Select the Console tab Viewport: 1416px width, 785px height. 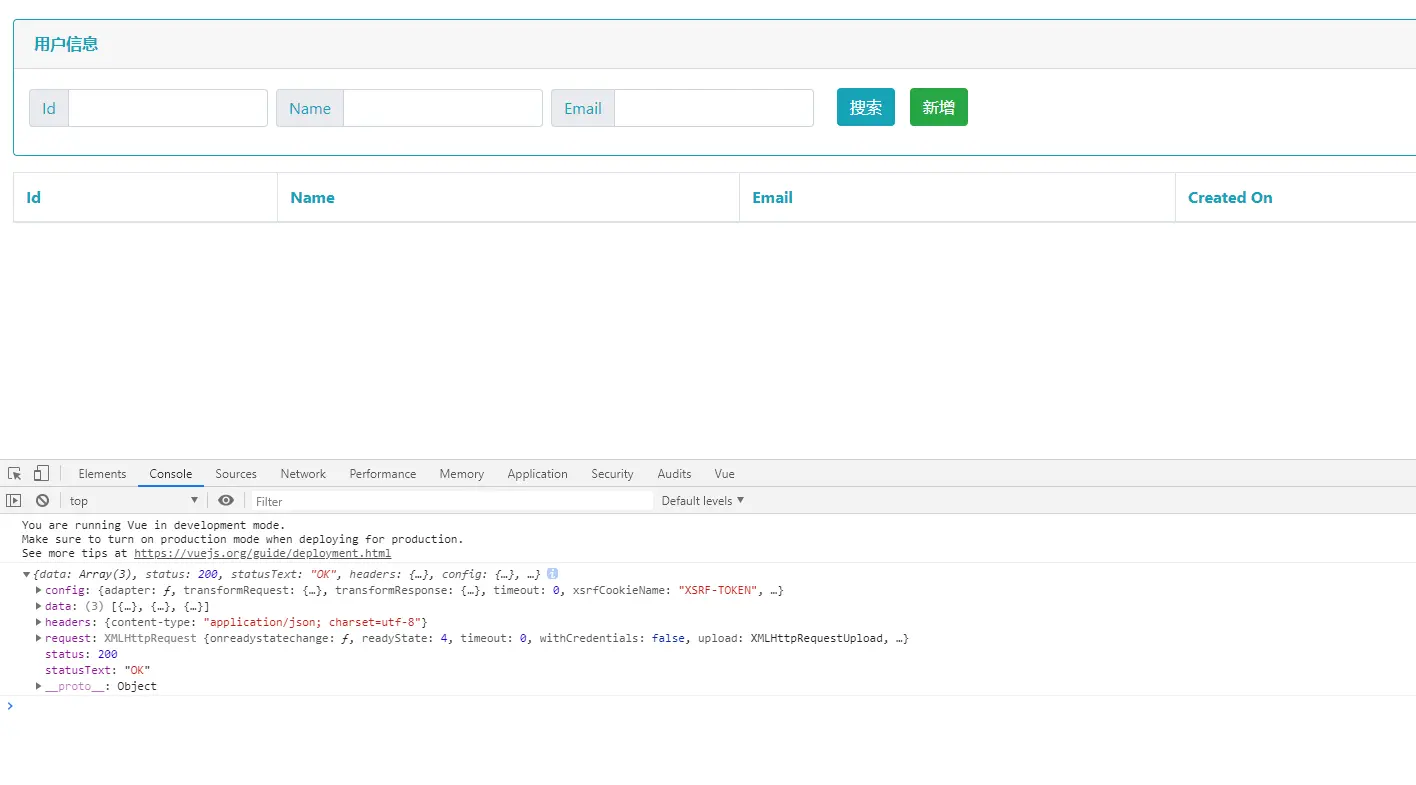pos(171,474)
